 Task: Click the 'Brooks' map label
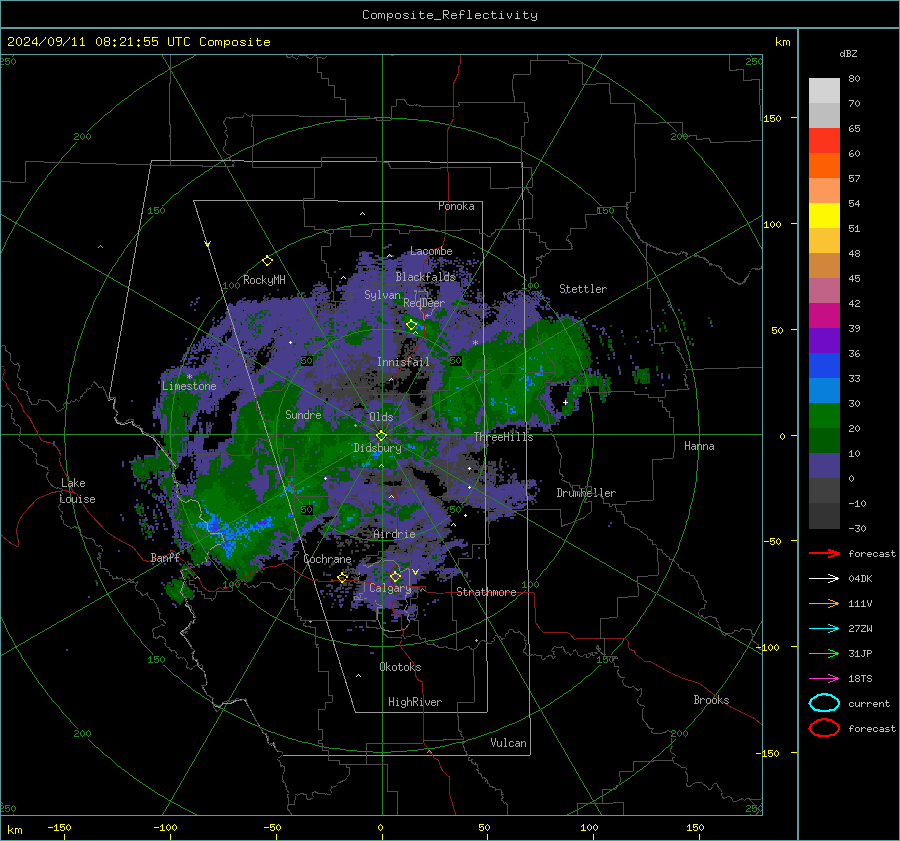coord(711,700)
